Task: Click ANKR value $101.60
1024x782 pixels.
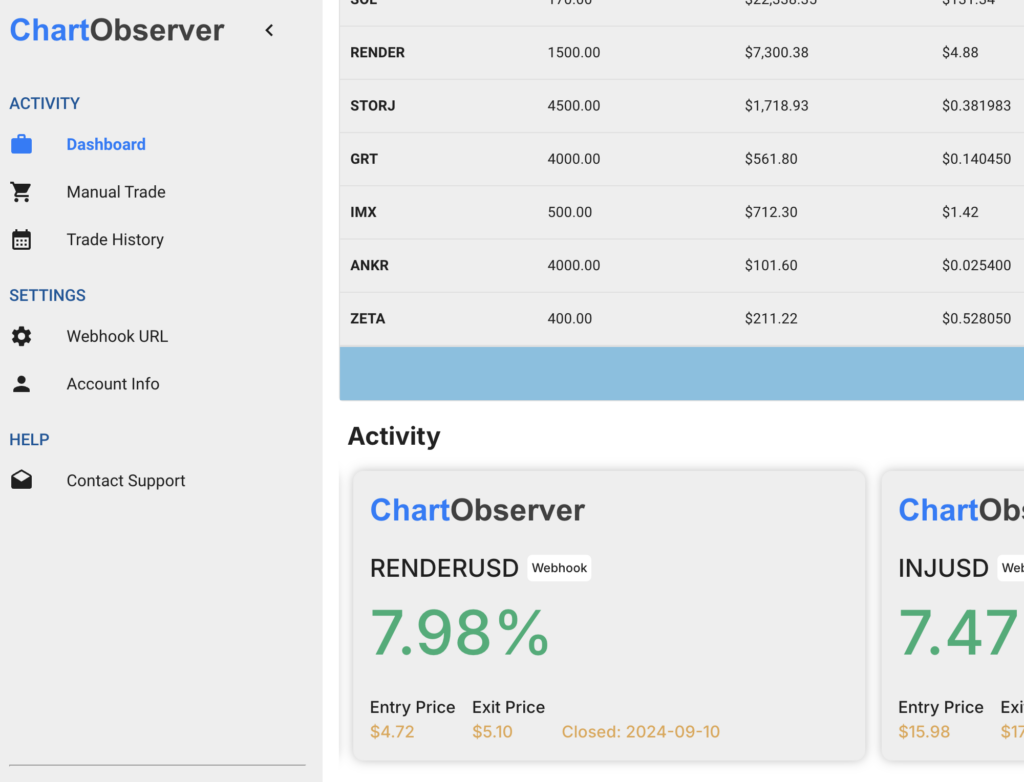Action: tap(771, 266)
